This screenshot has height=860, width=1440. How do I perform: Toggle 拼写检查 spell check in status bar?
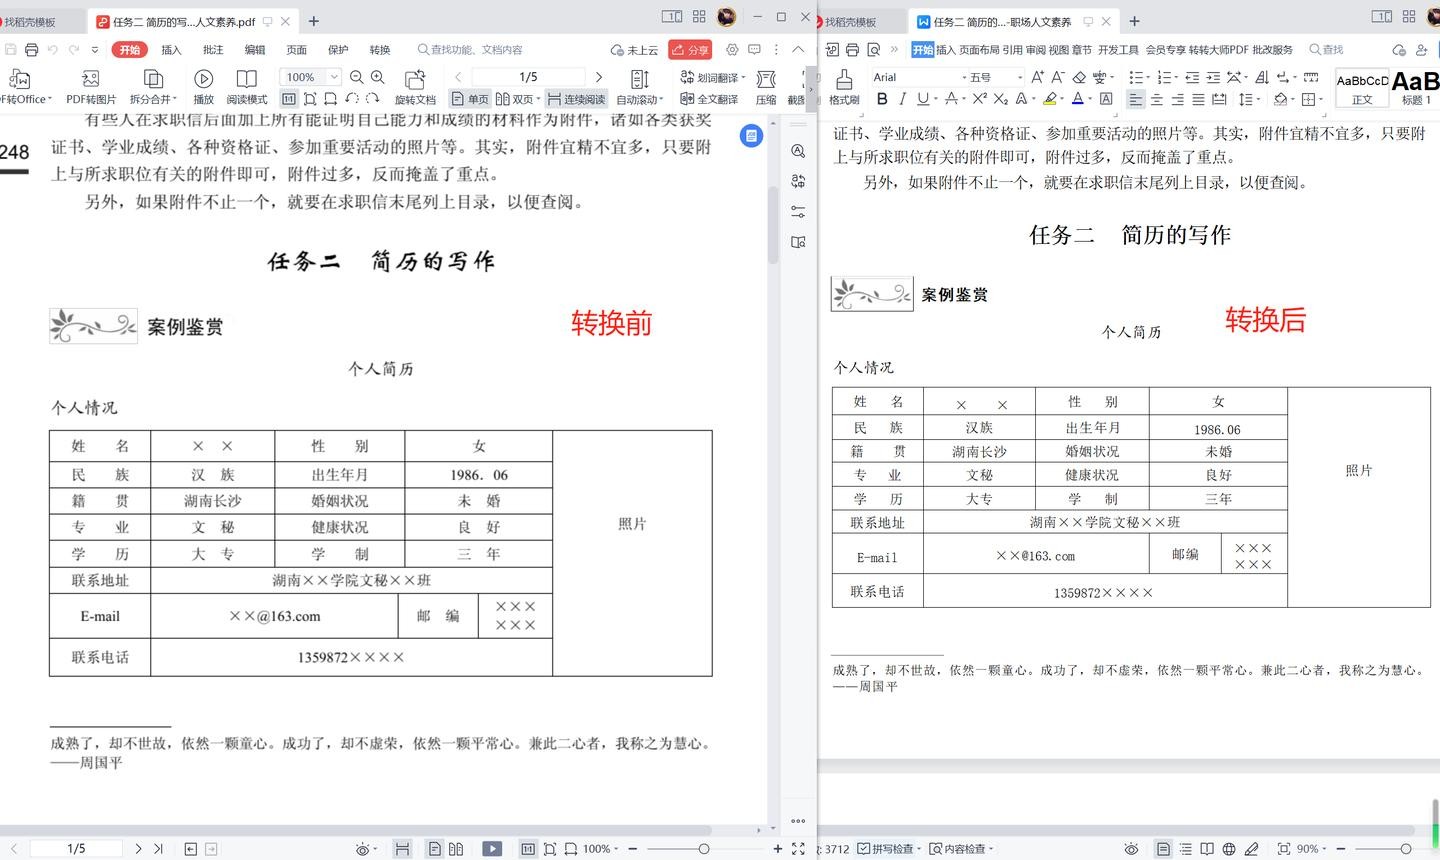click(886, 849)
